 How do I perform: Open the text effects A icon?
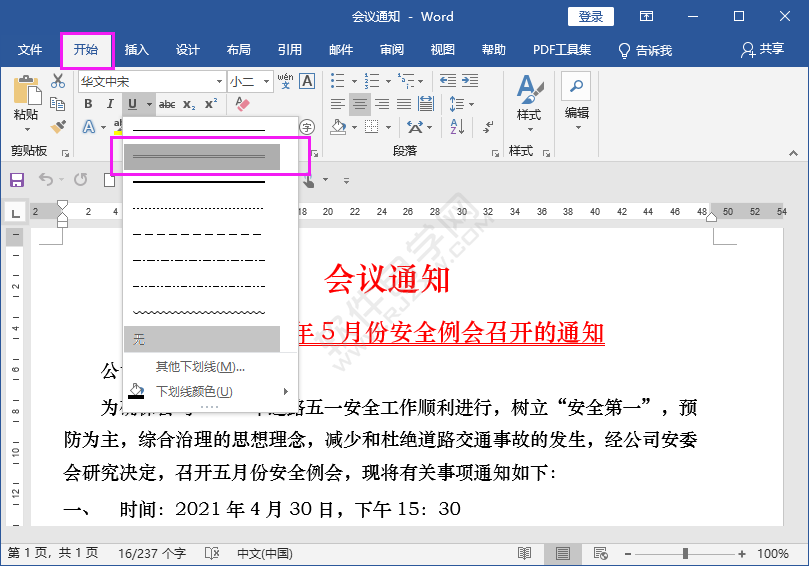coord(89,126)
